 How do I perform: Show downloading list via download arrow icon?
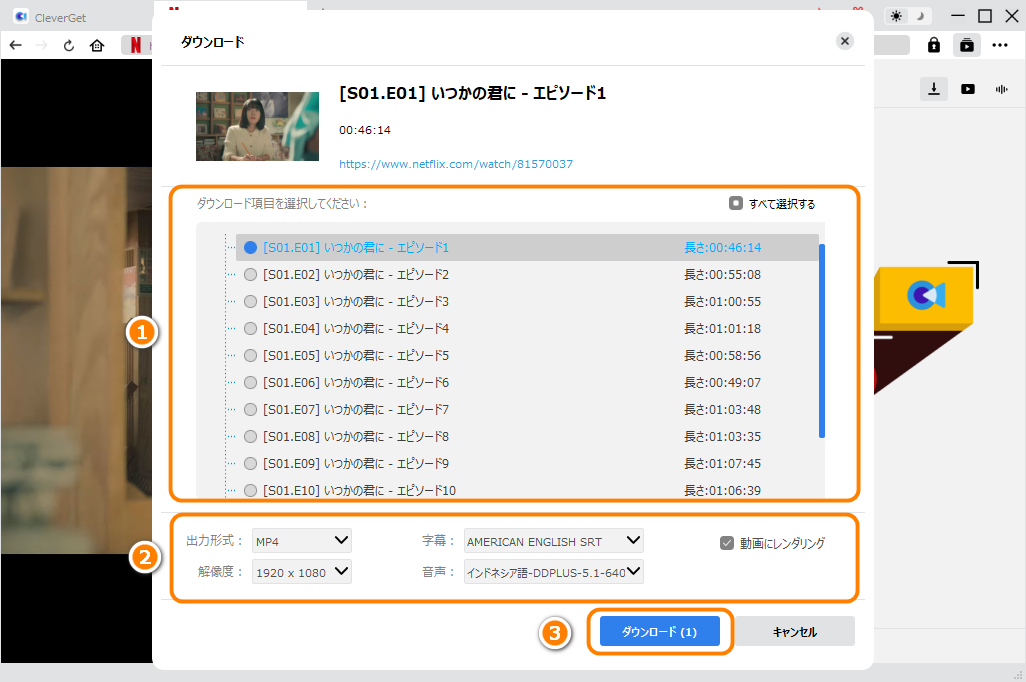(934, 89)
